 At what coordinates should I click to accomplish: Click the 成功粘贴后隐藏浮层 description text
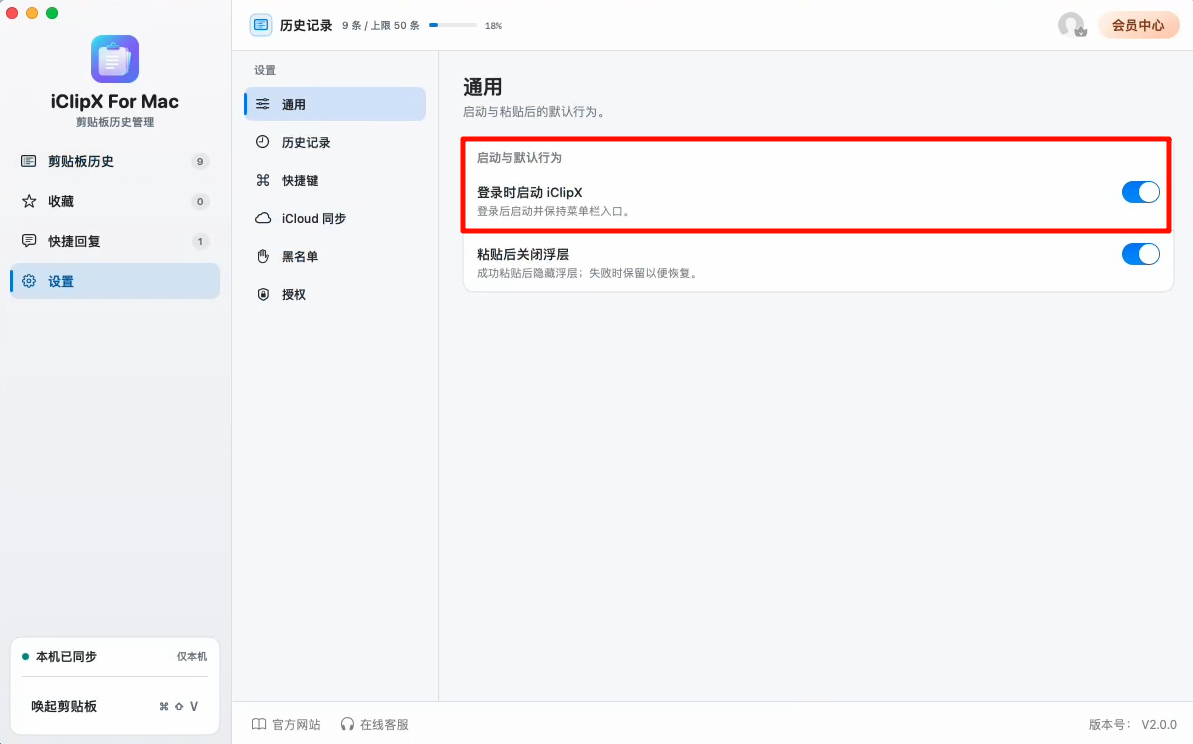pyautogui.click(x=587, y=273)
